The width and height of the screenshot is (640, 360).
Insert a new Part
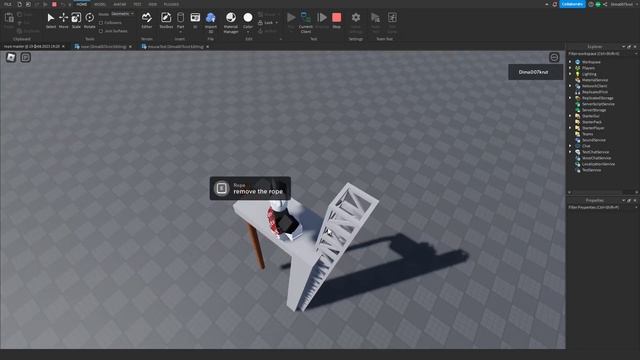tap(180, 20)
